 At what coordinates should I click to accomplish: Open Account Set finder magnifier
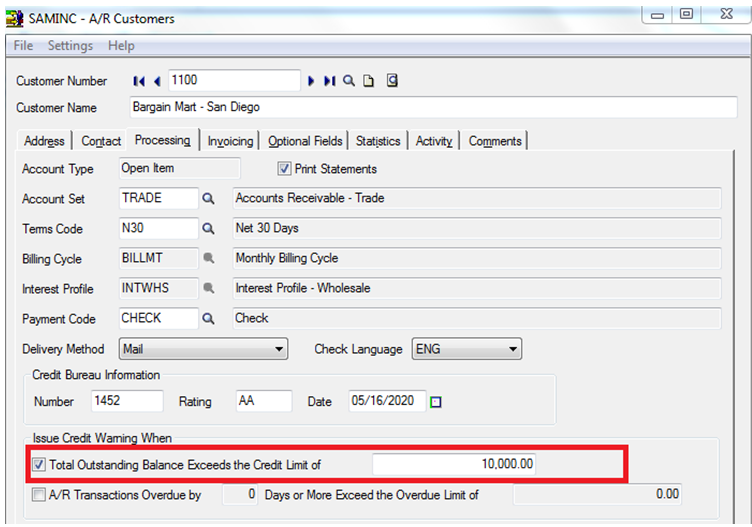click(x=208, y=199)
